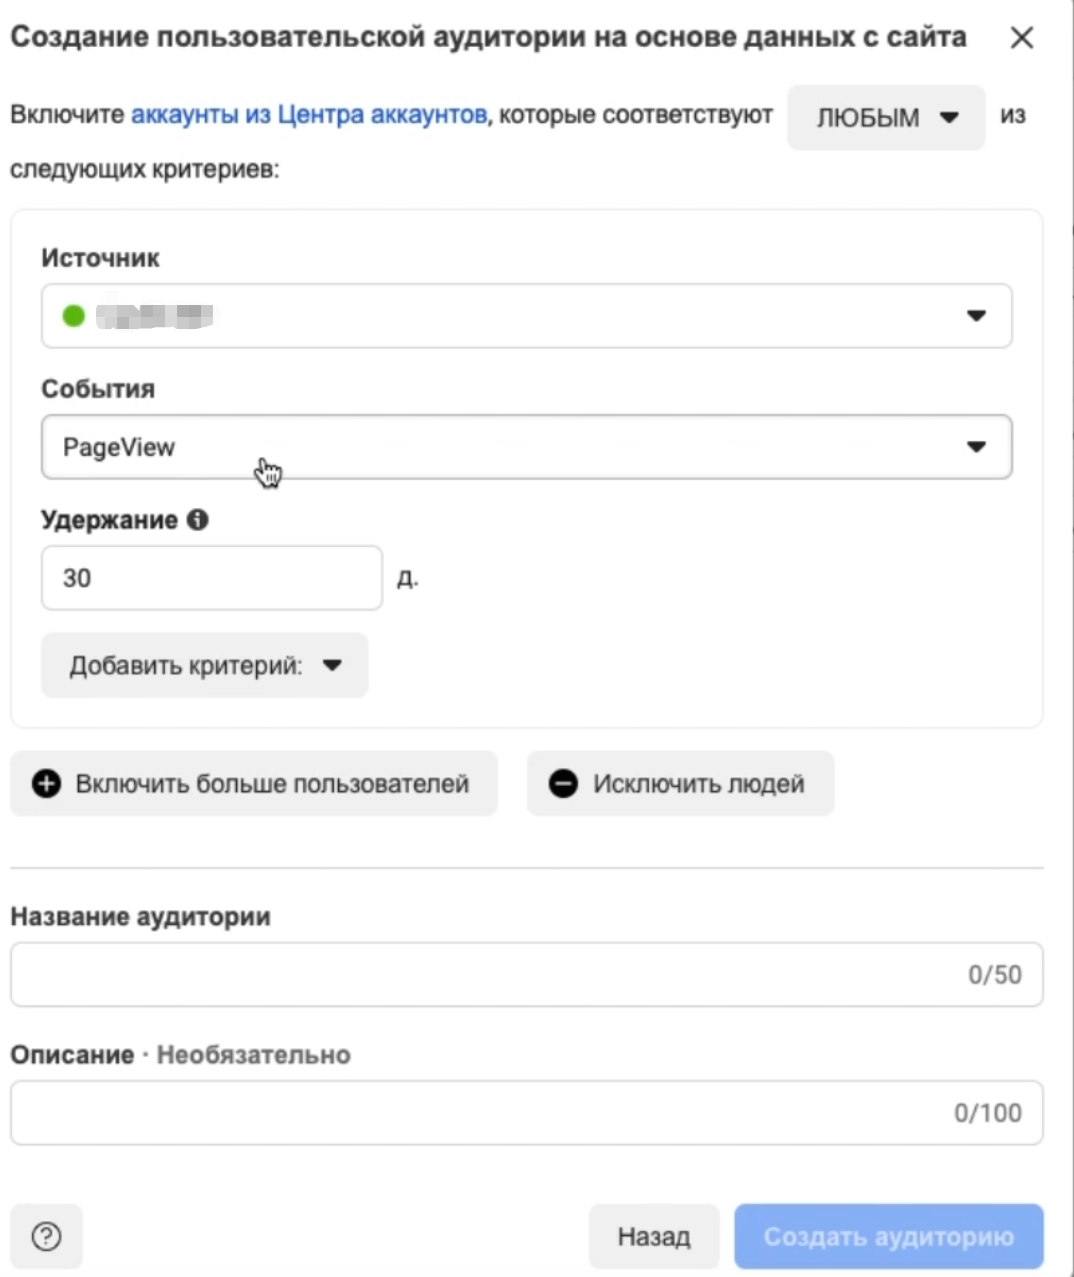The image size is (1074, 1277).
Task: Expand the События dropdown arrow
Action: [976, 447]
